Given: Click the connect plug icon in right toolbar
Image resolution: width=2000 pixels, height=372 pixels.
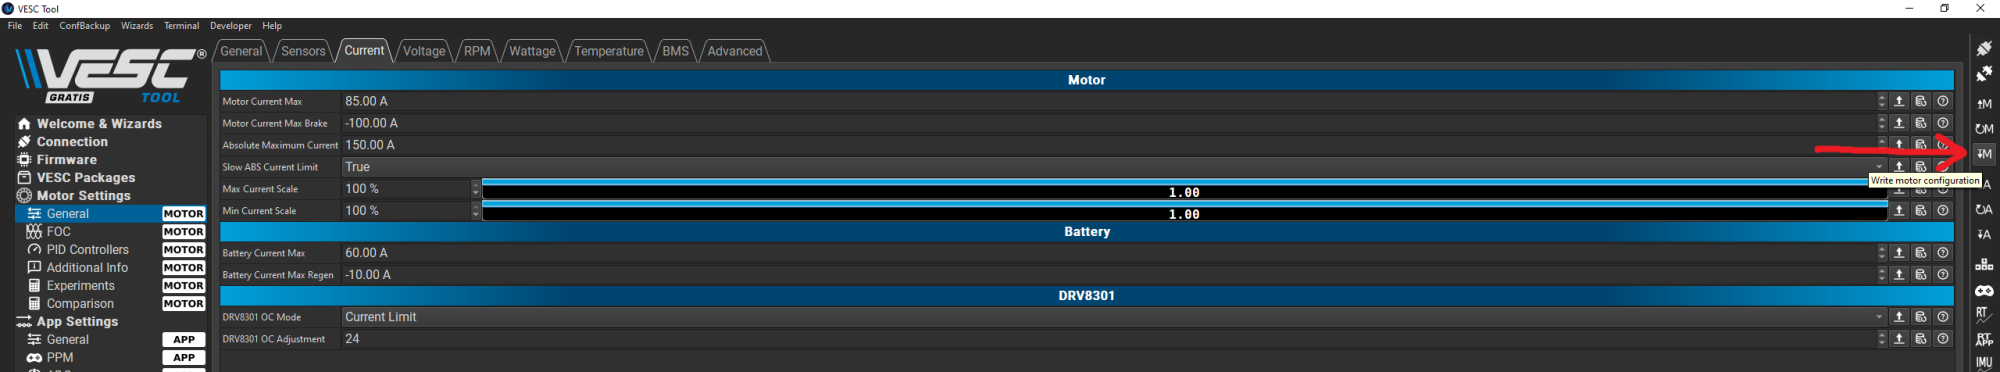Looking at the screenshot, I should [1984, 48].
